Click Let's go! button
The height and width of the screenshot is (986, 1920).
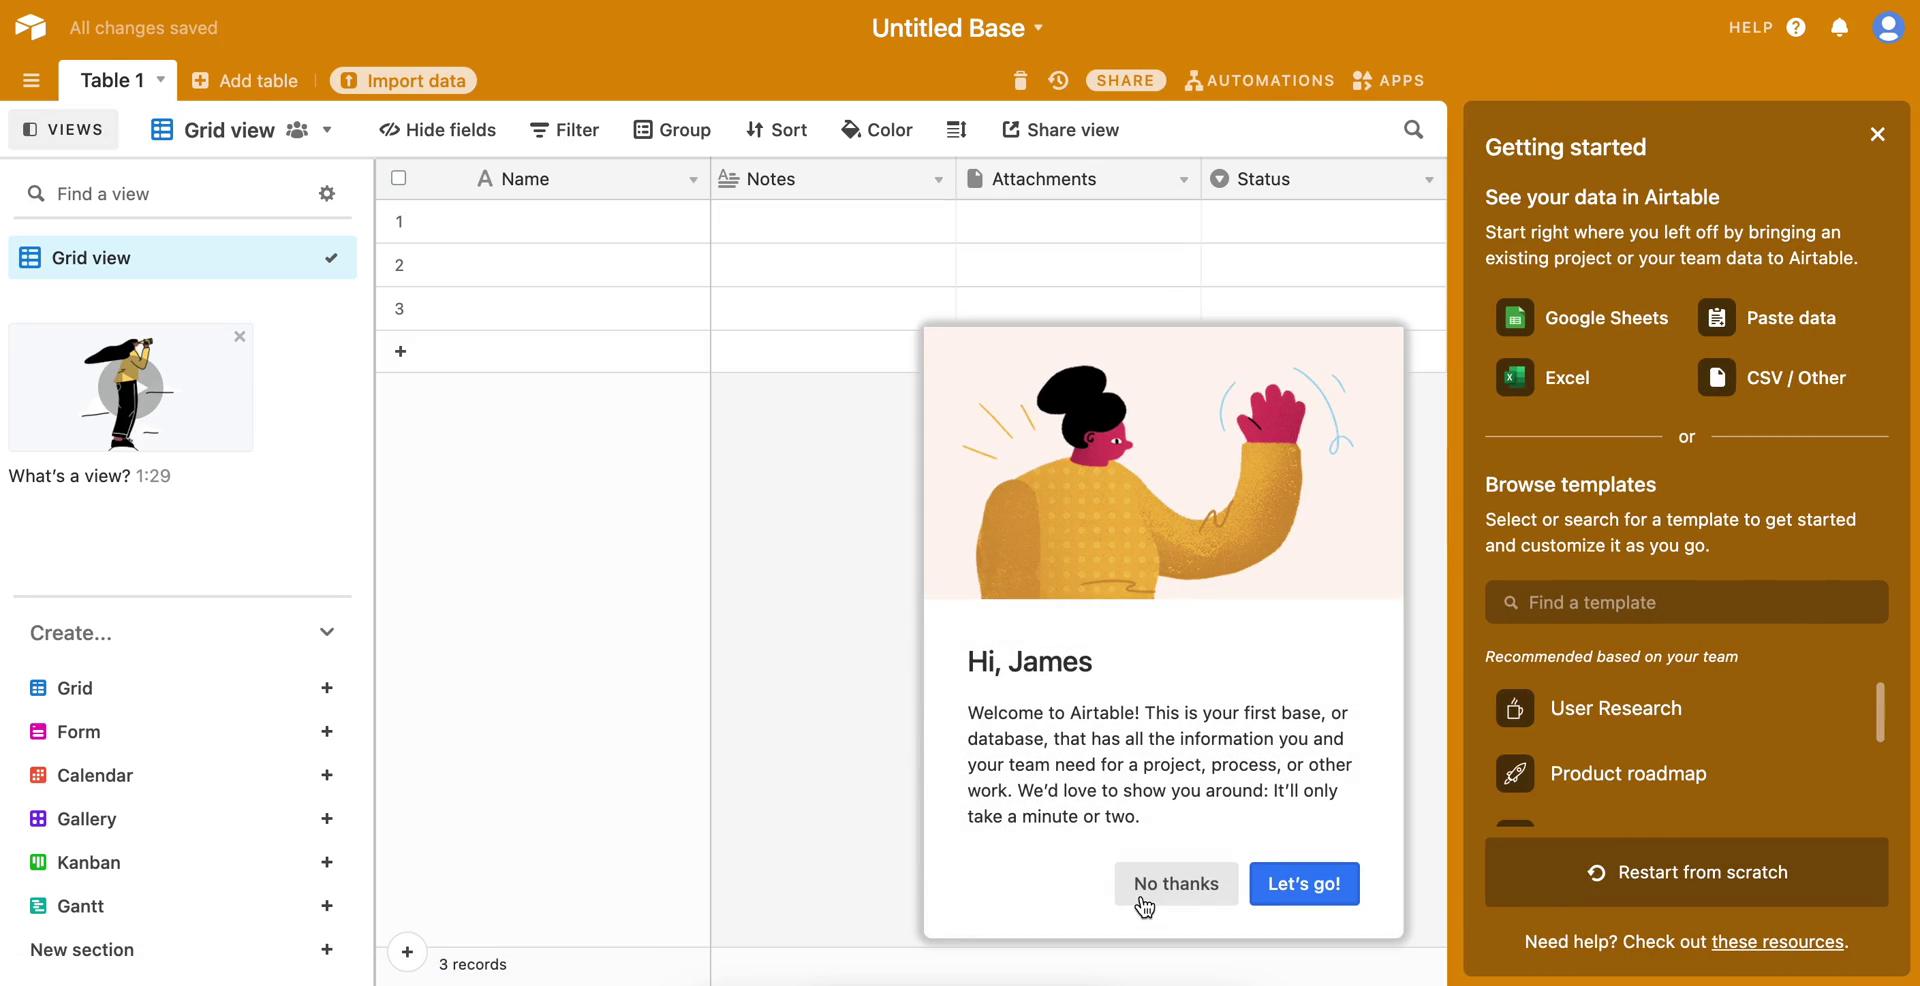1304,884
